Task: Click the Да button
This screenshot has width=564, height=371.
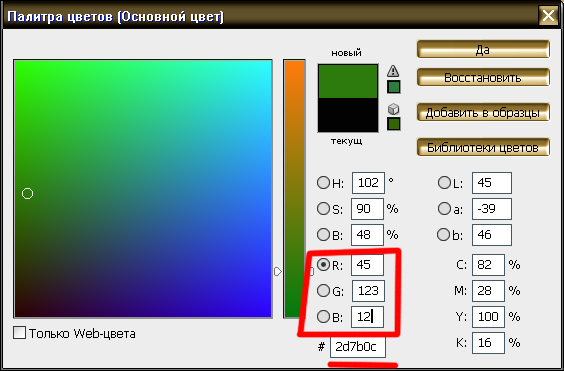Action: 483,49
